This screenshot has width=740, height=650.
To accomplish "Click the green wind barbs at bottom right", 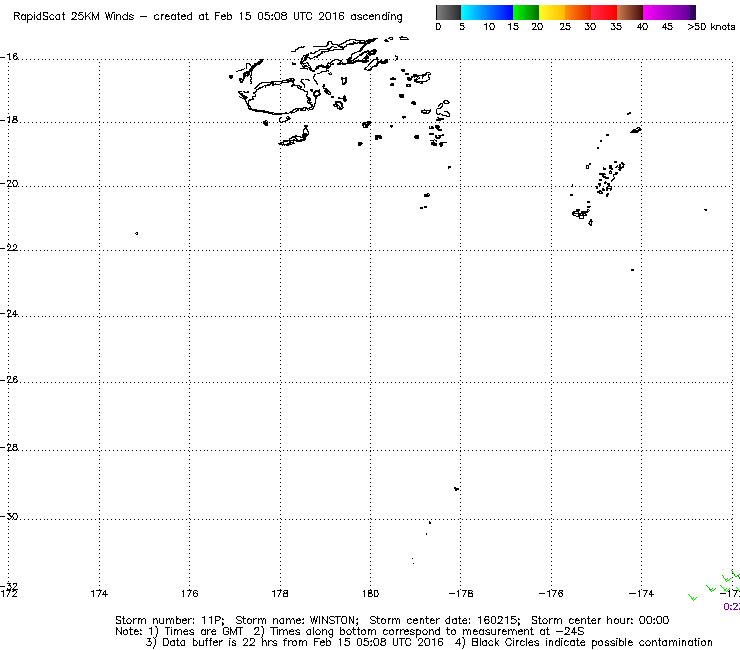I will click(715, 585).
